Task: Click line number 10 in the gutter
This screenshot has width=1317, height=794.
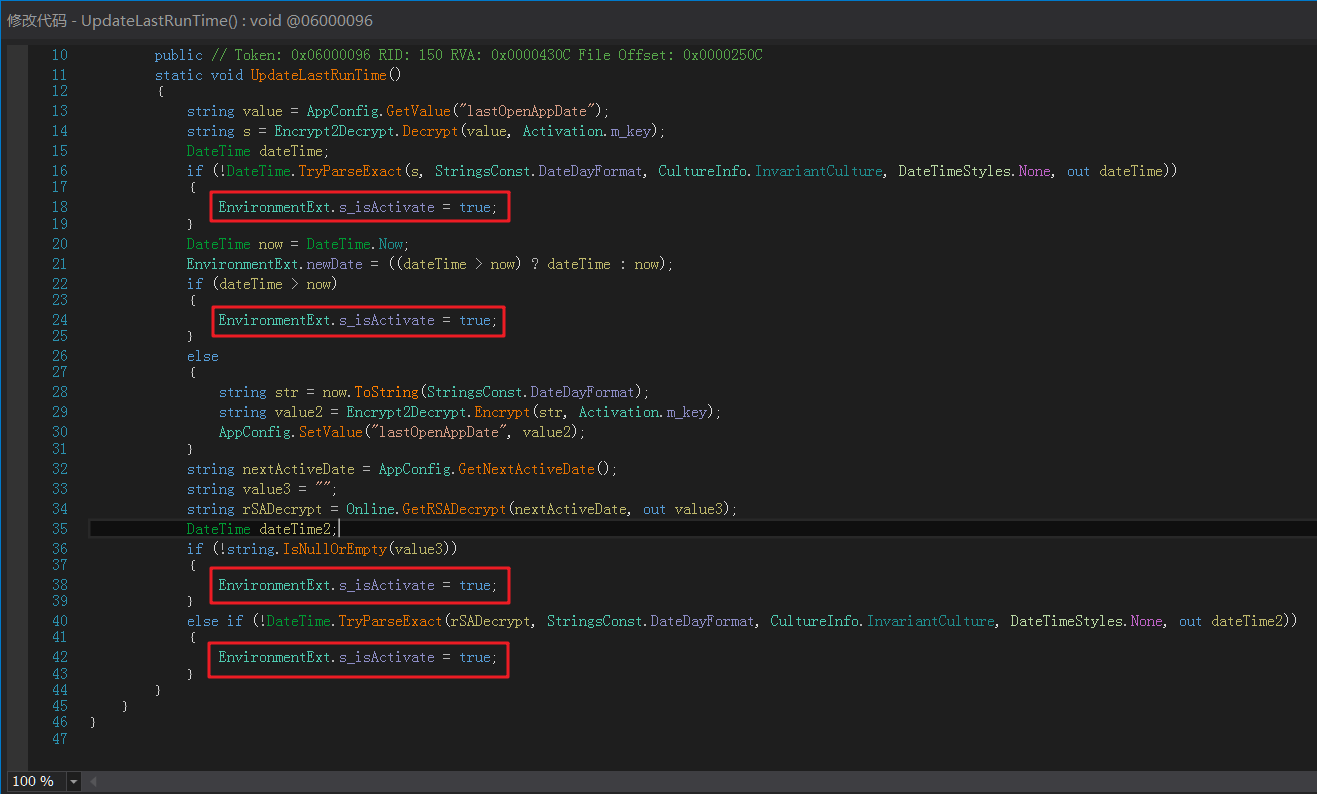Action: [x=59, y=55]
